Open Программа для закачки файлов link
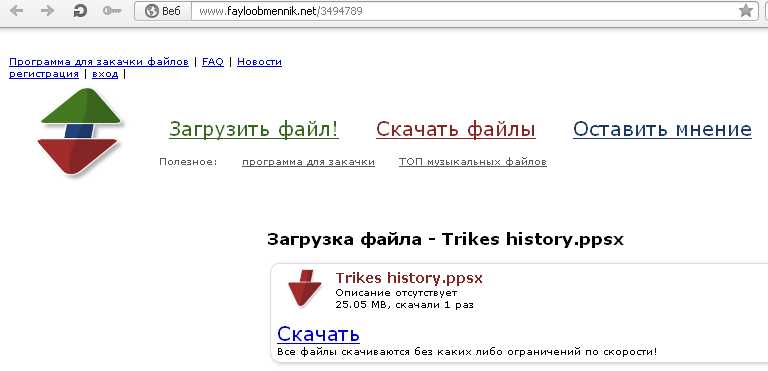768x371 pixels. [x=99, y=62]
